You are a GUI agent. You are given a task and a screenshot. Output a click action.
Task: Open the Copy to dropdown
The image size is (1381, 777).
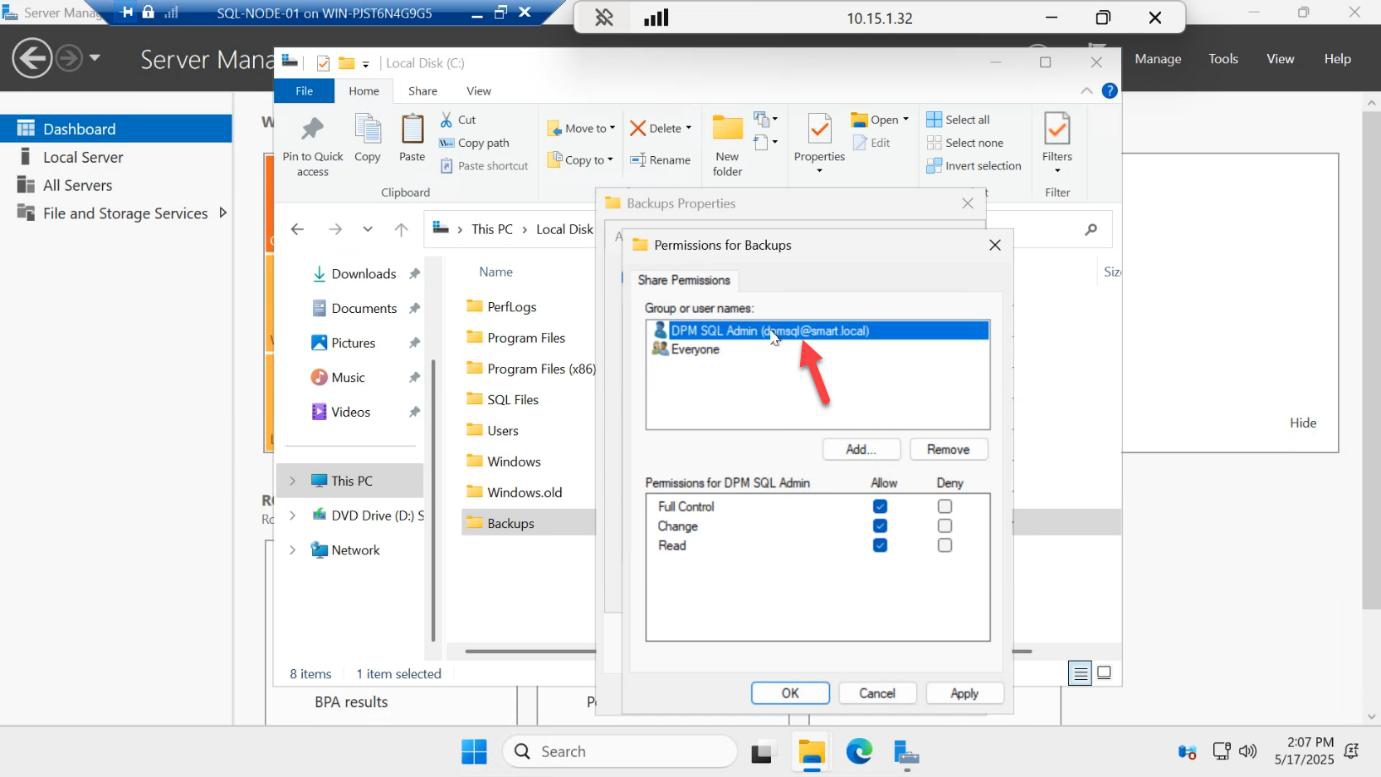[580, 160]
